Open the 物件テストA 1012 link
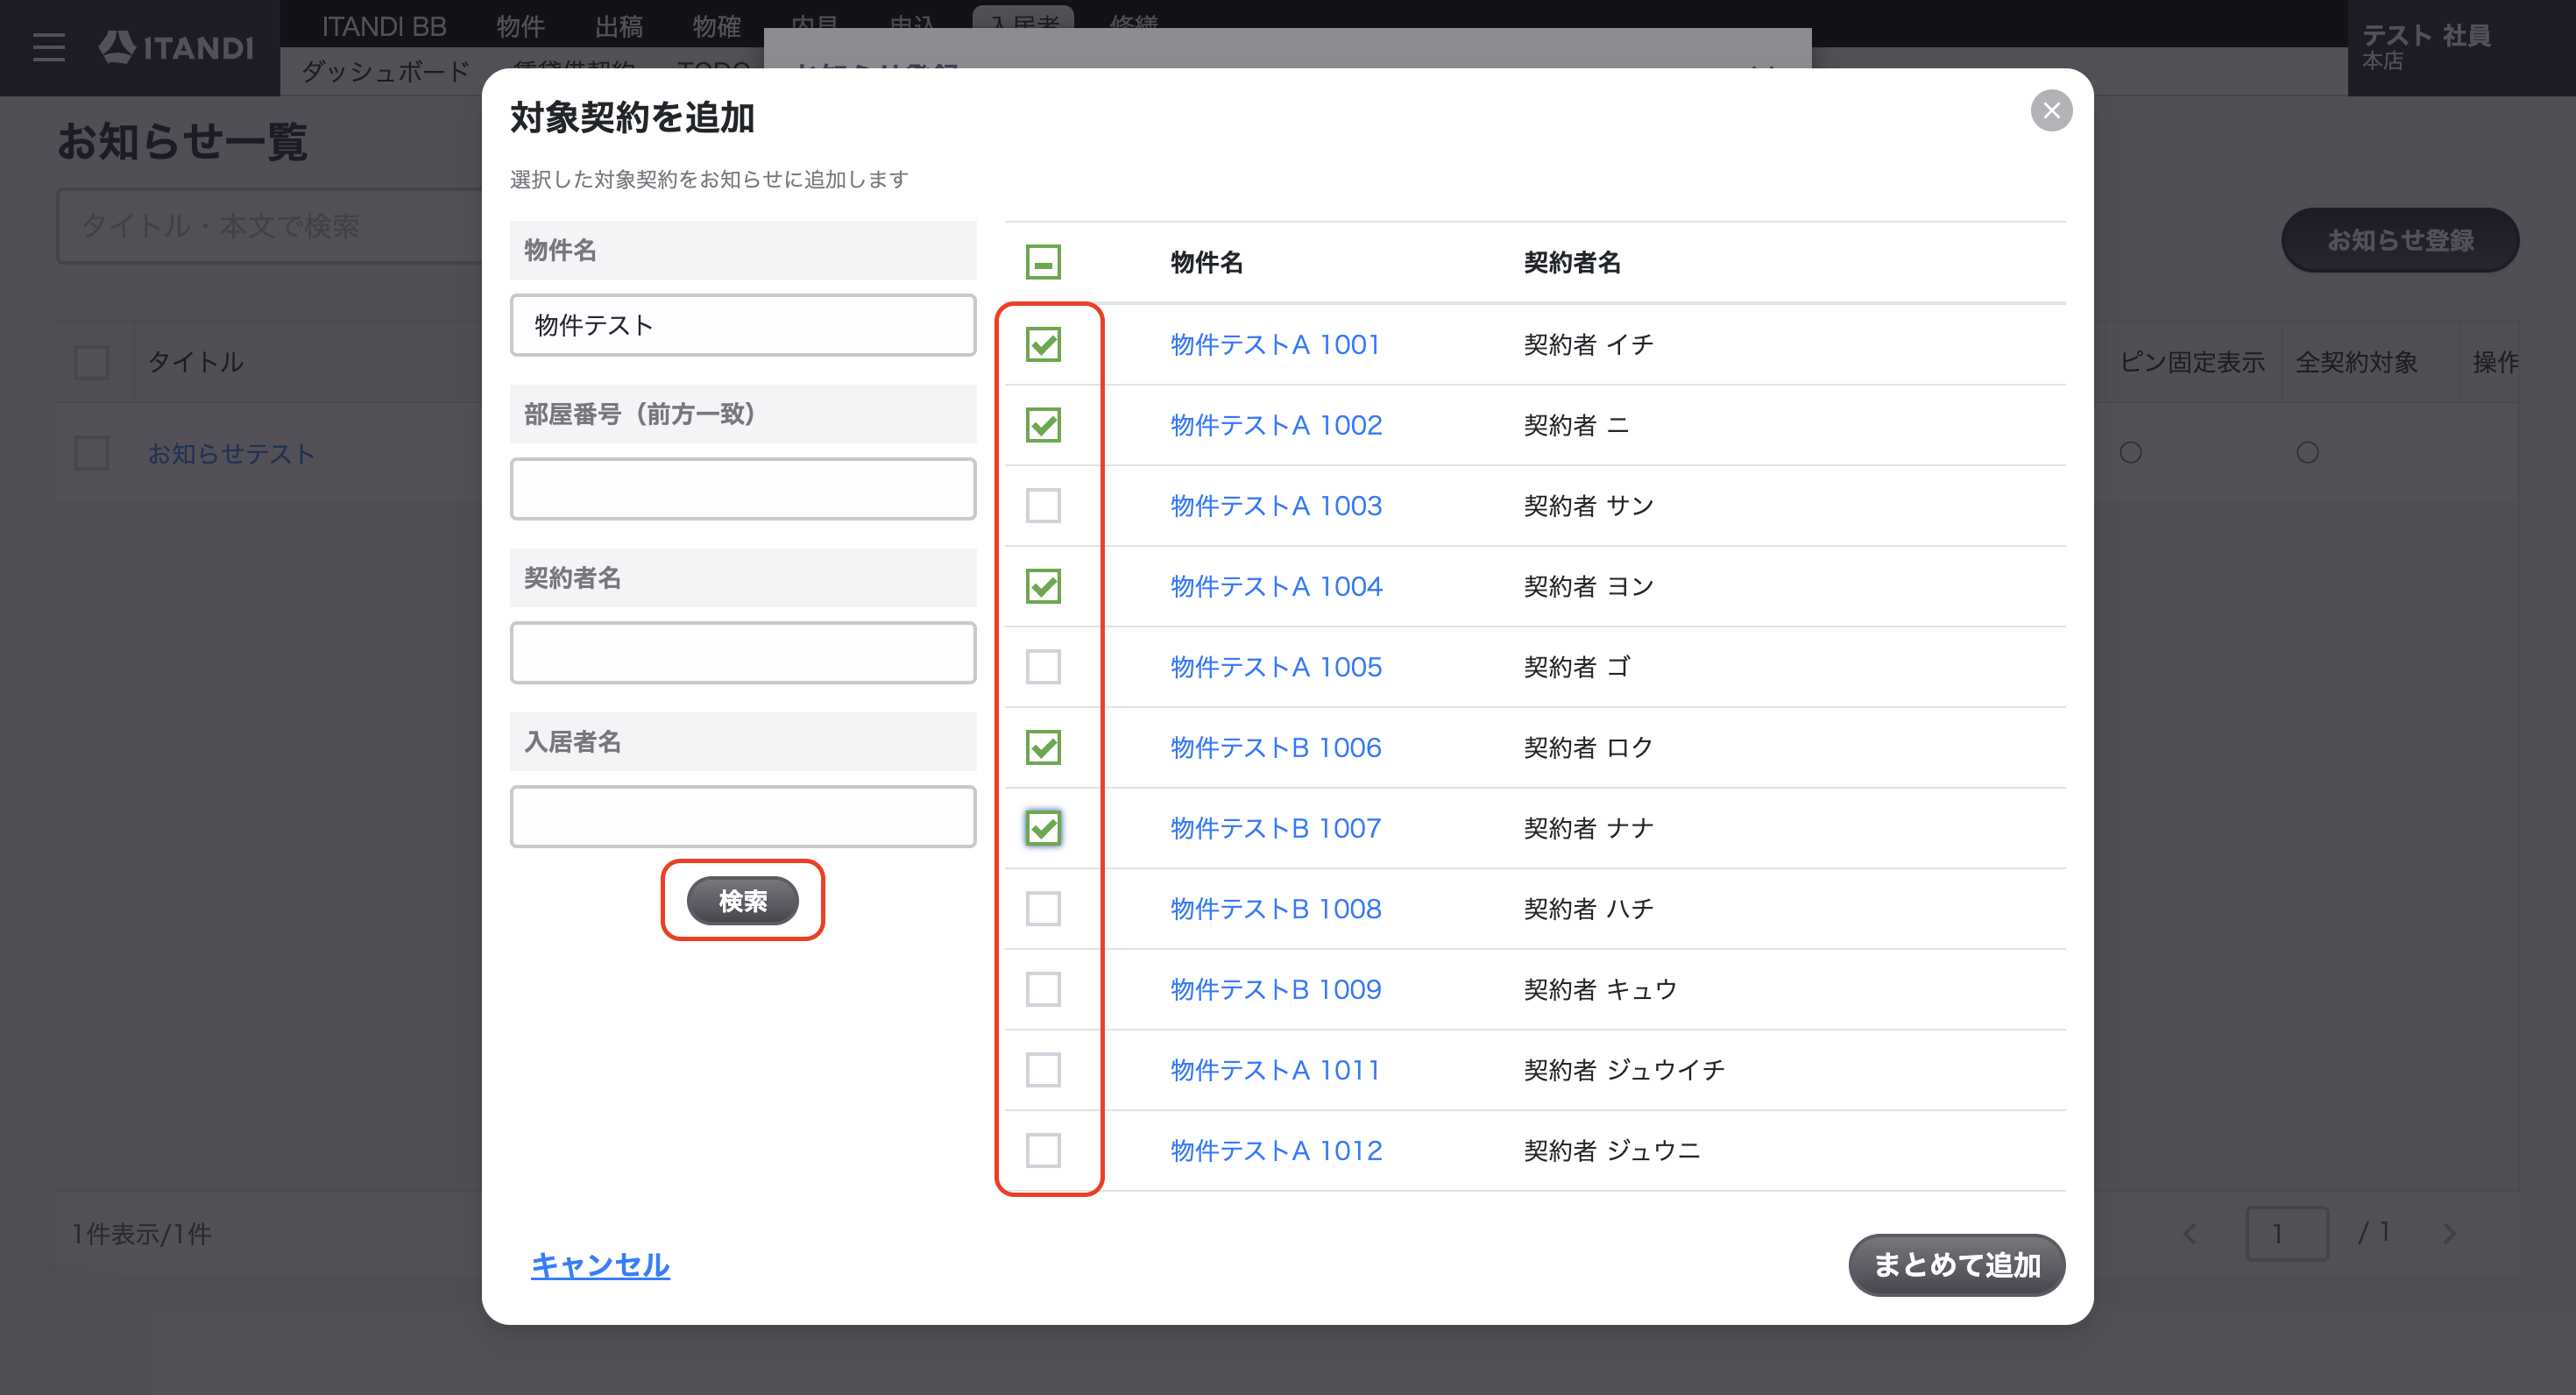The image size is (2576, 1395). coord(1276,1150)
